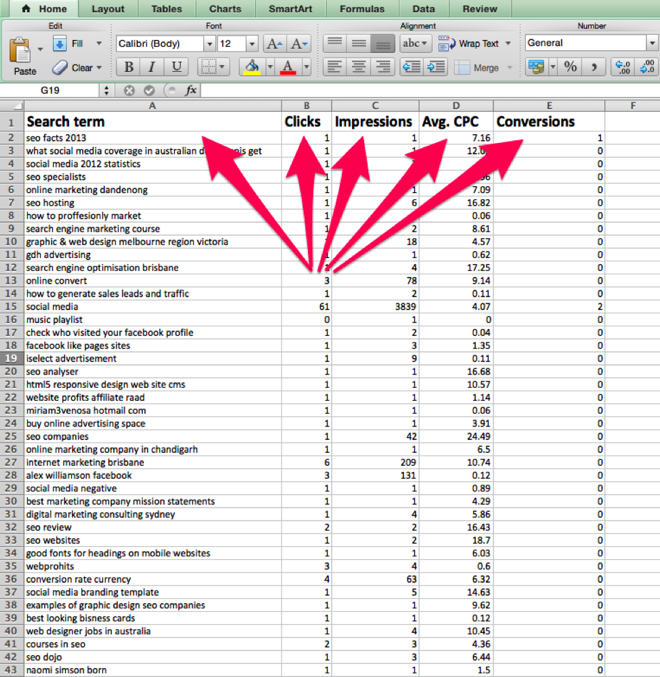
Task: Open the borders dropdown arrow
Action: tap(222, 67)
